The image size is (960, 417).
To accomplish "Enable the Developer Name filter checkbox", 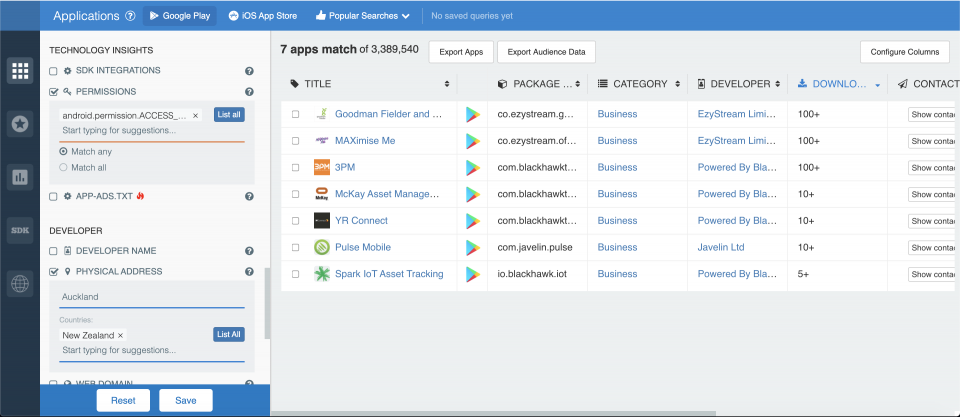I will pos(53,251).
